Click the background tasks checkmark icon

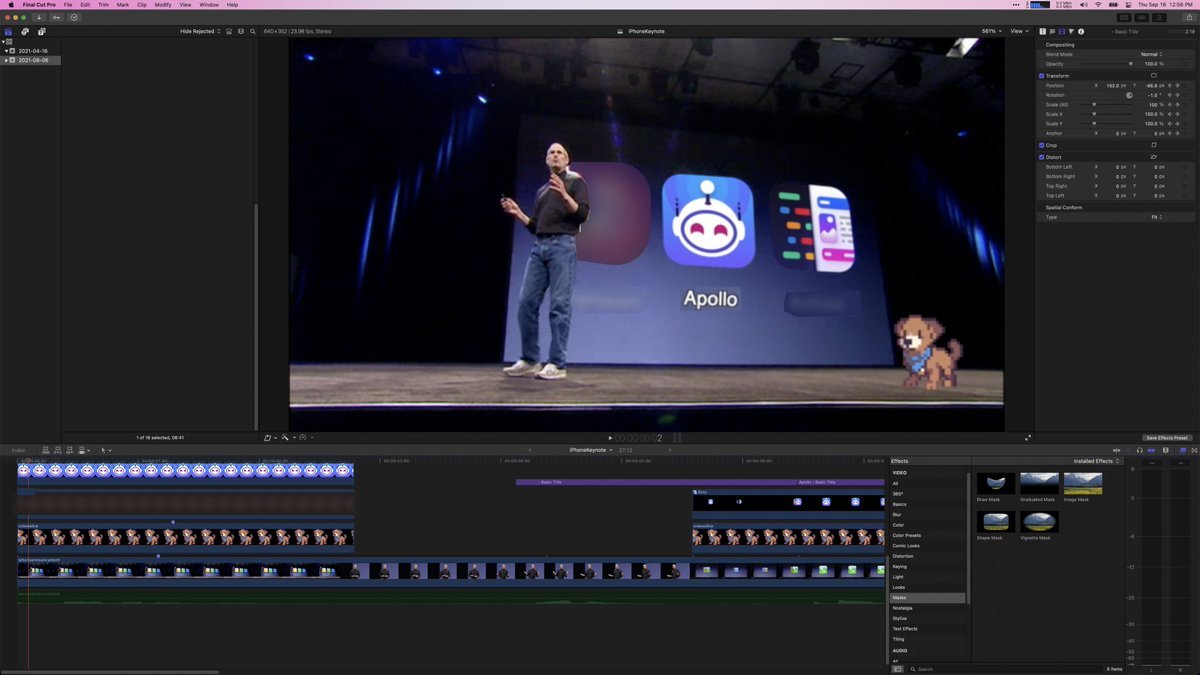[x=74, y=17]
